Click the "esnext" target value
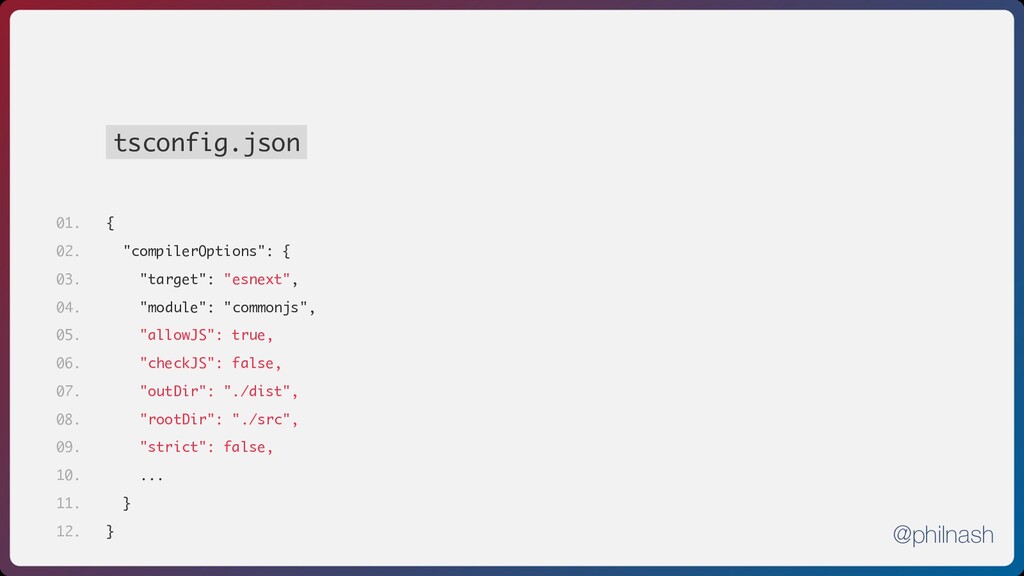 point(257,279)
